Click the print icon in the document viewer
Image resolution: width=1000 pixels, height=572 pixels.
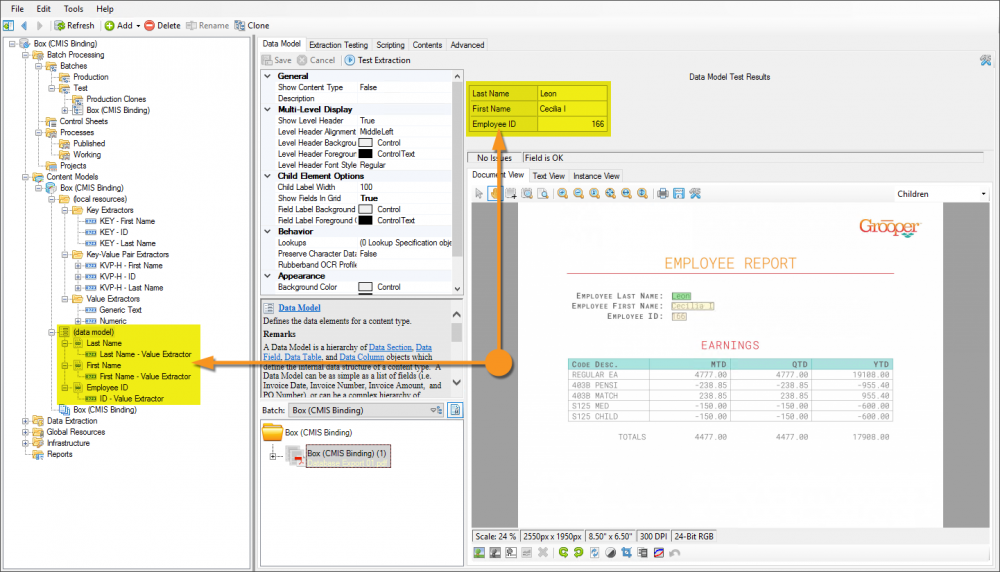coord(661,193)
